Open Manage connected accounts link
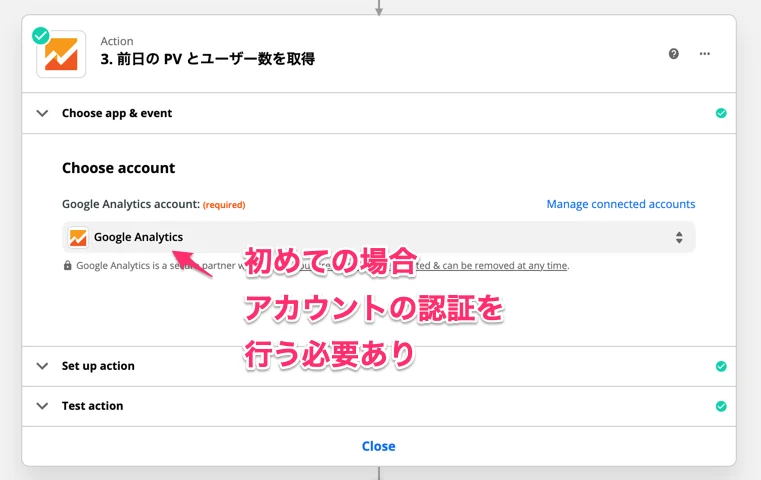This screenshot has height=480, width=761. point(621,204)
